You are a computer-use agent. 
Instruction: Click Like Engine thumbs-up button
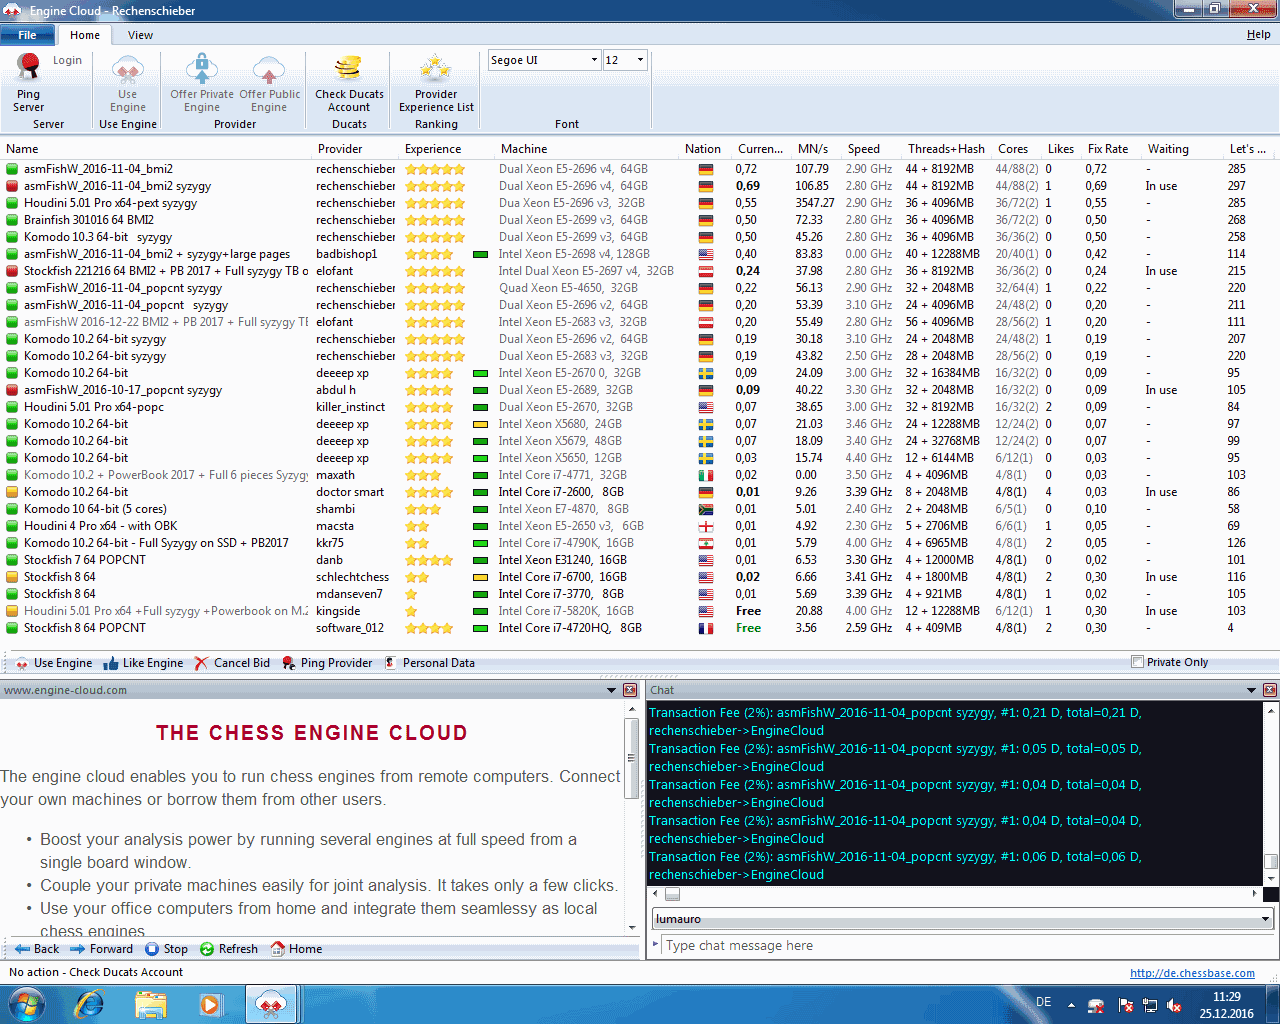[x=143, y=663]
